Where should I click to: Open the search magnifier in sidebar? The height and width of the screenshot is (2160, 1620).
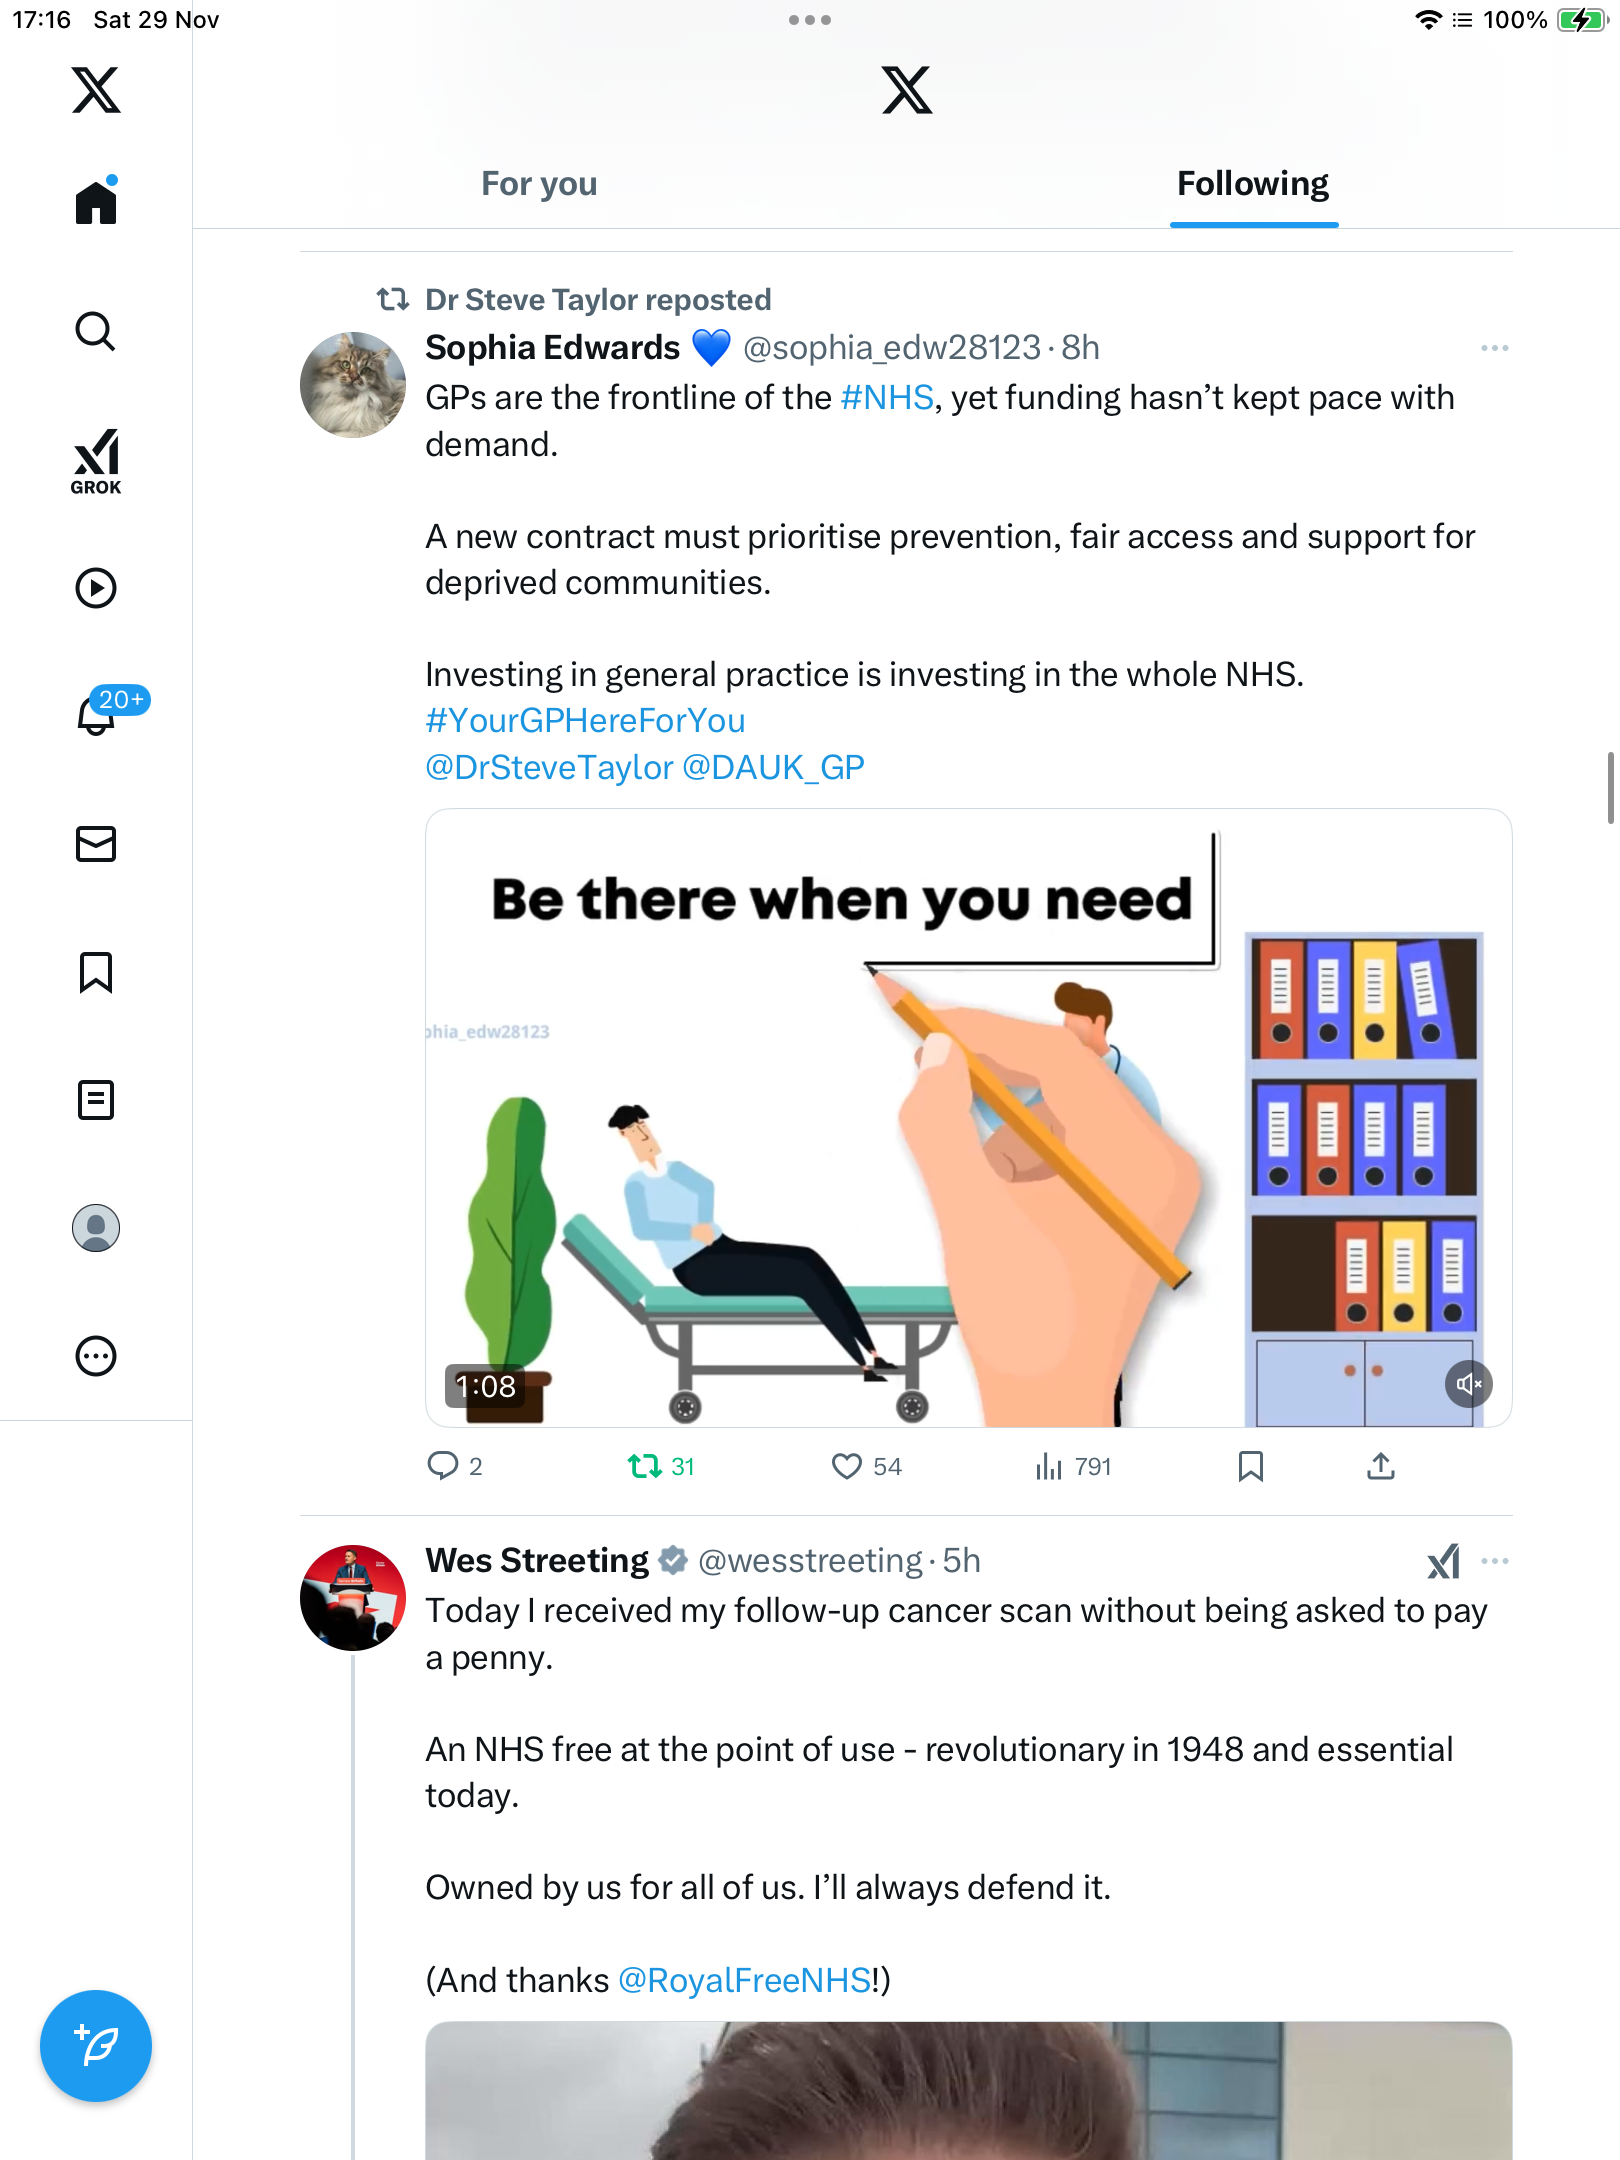[96, 331]
